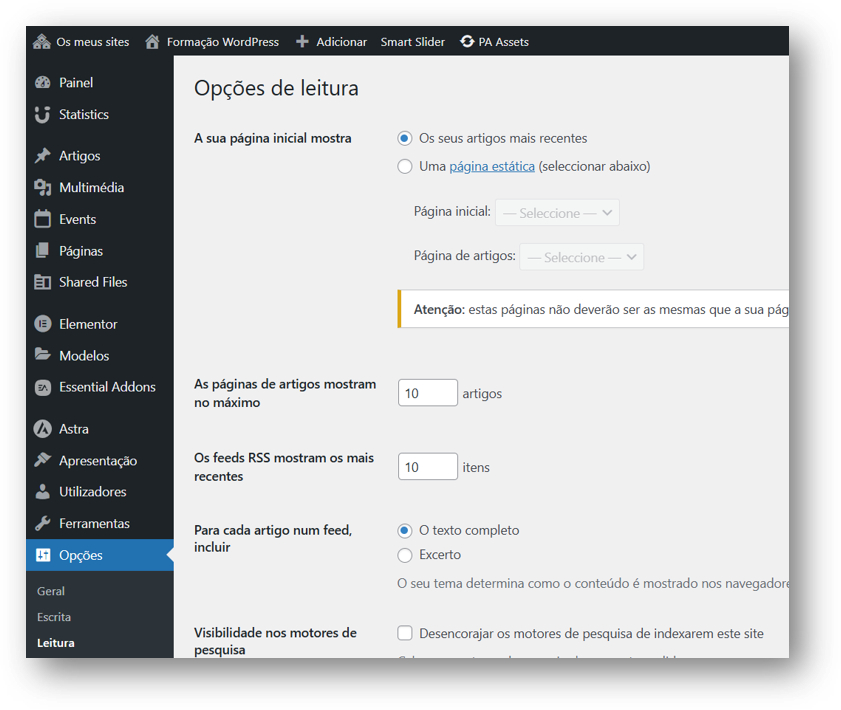
Task: Click the Opções settings sliders icon
Action: click(x=42, y=555)
